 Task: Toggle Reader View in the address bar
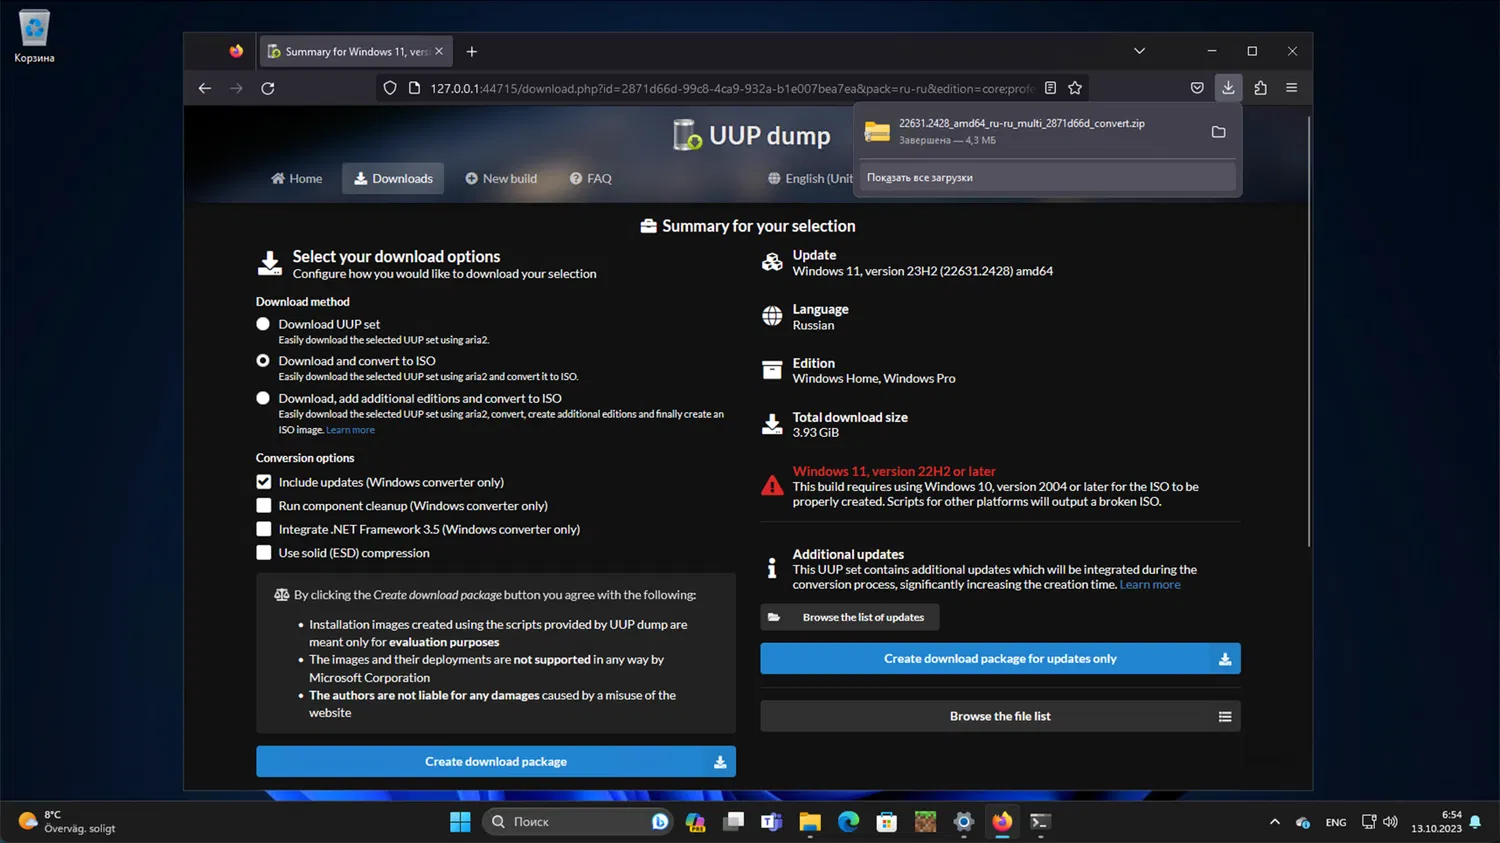(x=1050, y=88)
